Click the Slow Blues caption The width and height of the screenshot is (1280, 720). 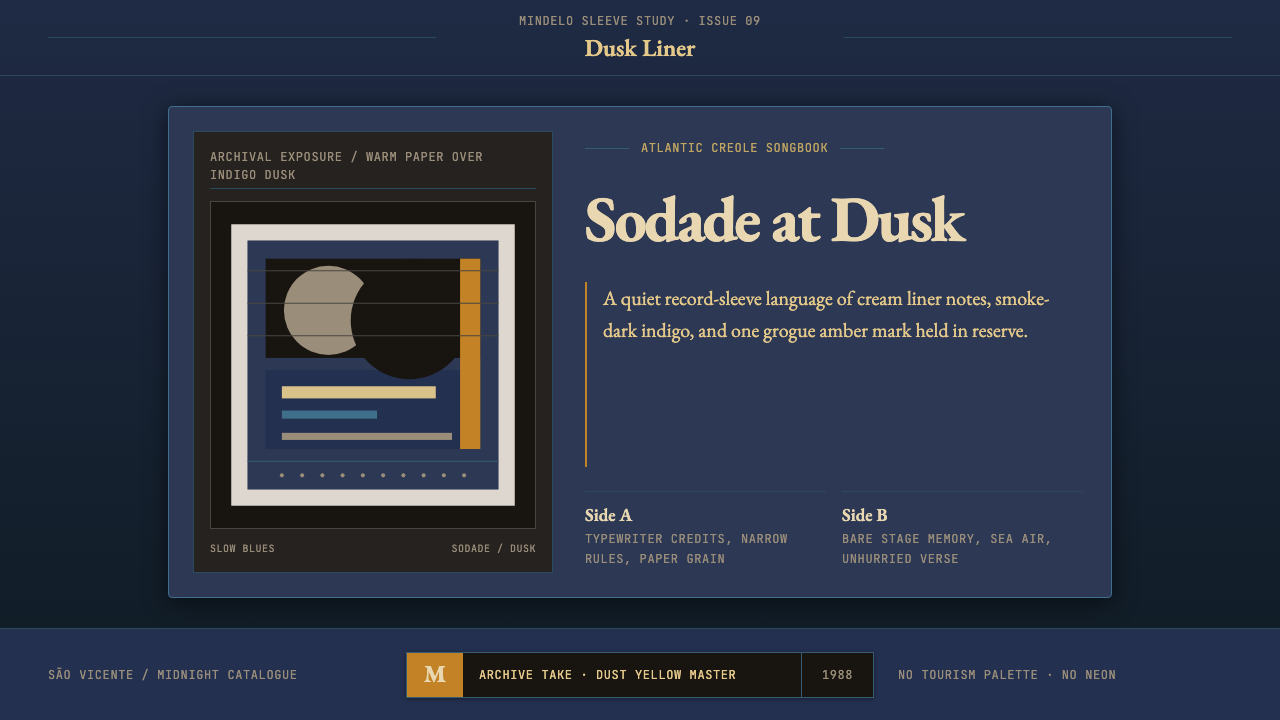coord(242,549)
